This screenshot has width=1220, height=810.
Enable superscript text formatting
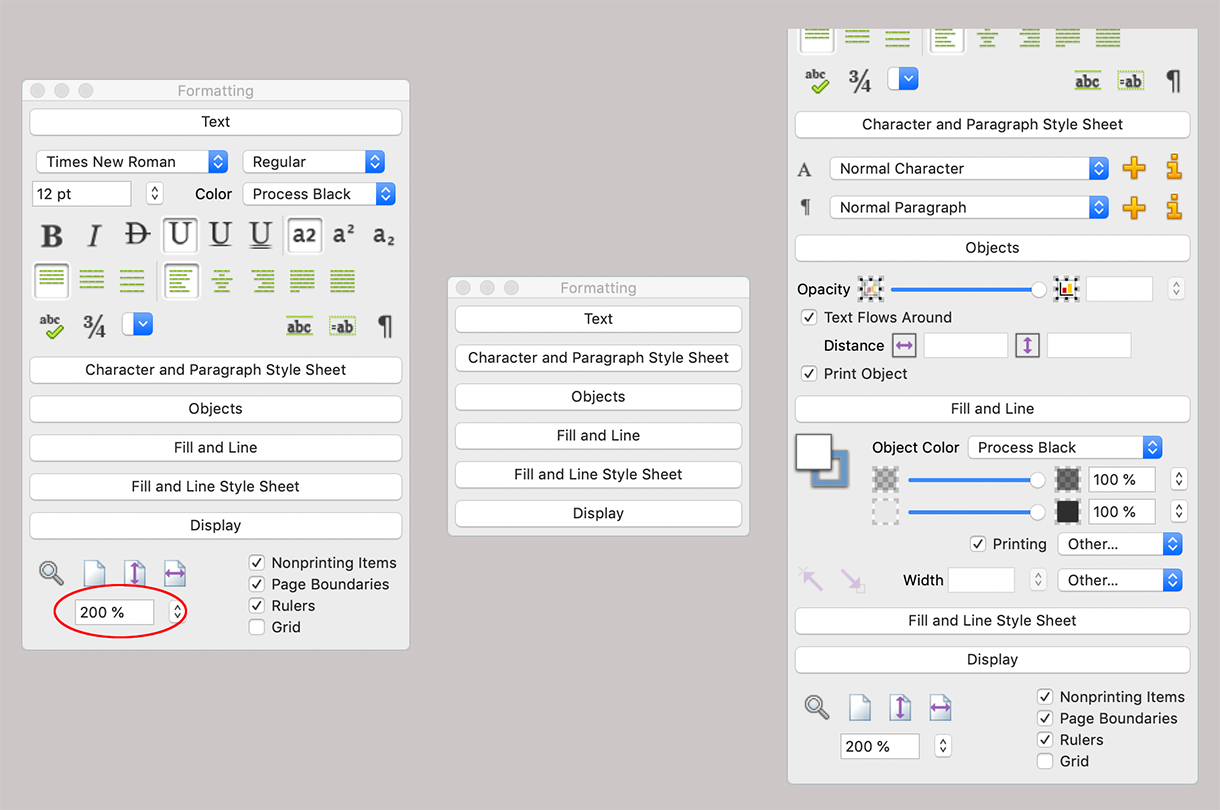344,235
